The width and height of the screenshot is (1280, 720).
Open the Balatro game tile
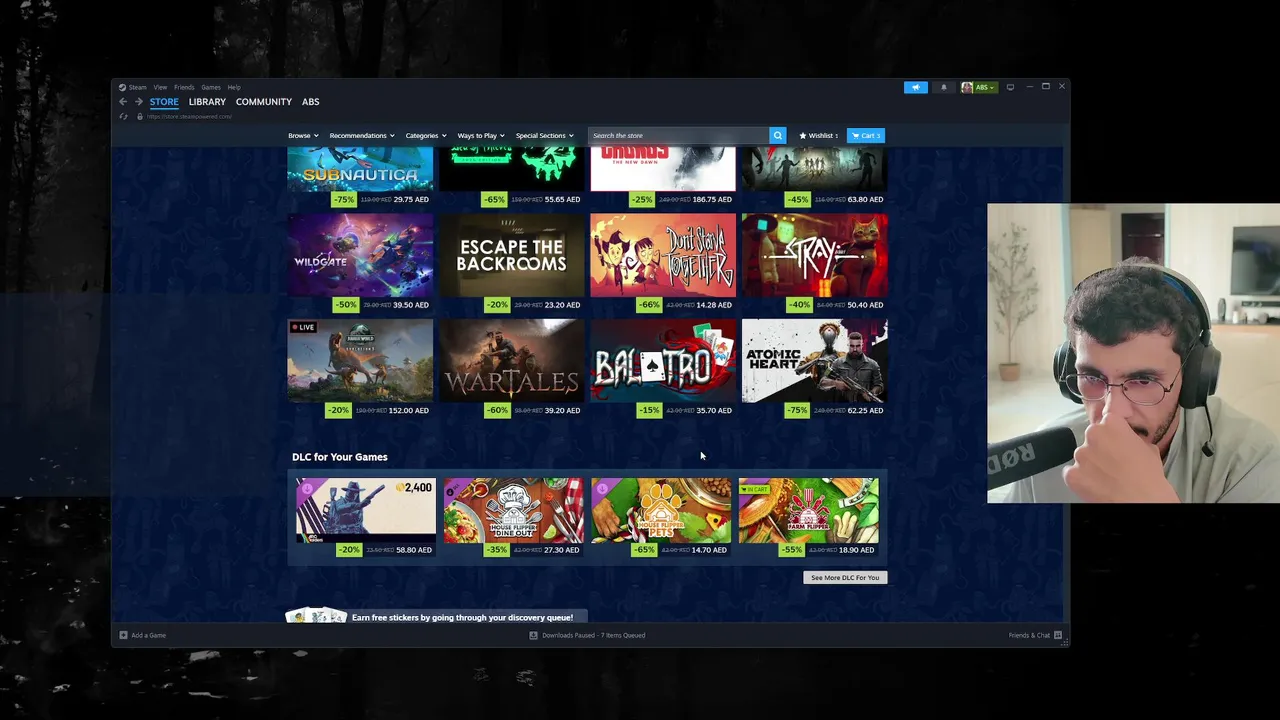pos(663,361)
